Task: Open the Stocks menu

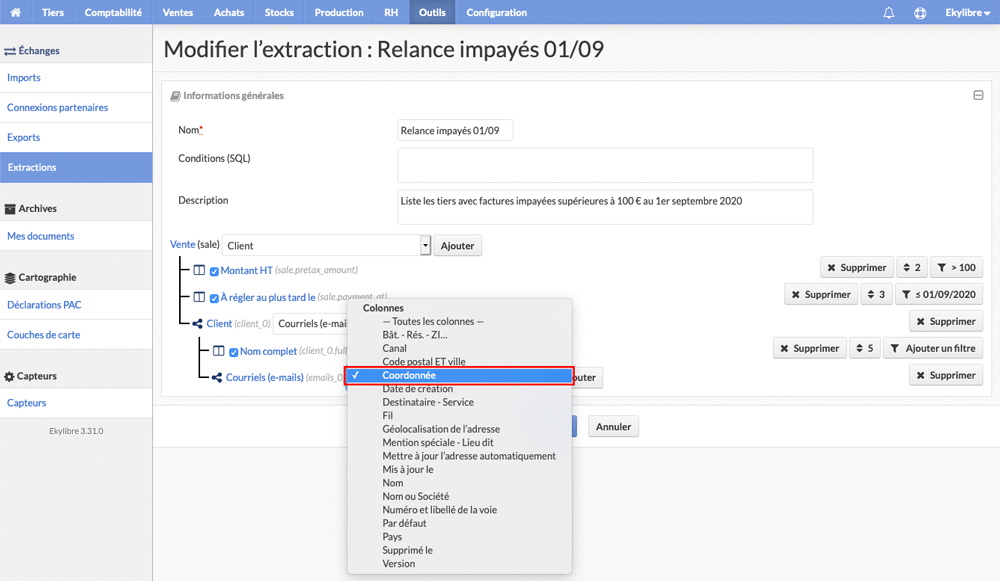Action: [x=279, y=12]
